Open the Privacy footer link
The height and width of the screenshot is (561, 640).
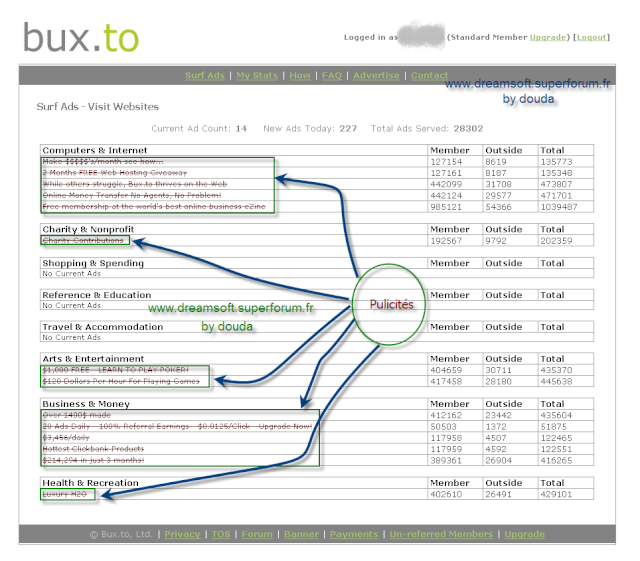(182, 534)
